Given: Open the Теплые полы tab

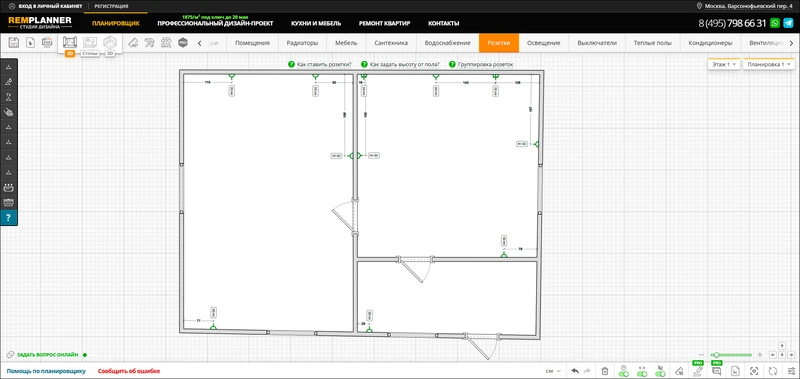Looking at the screenshot, I should pos(653,43).
